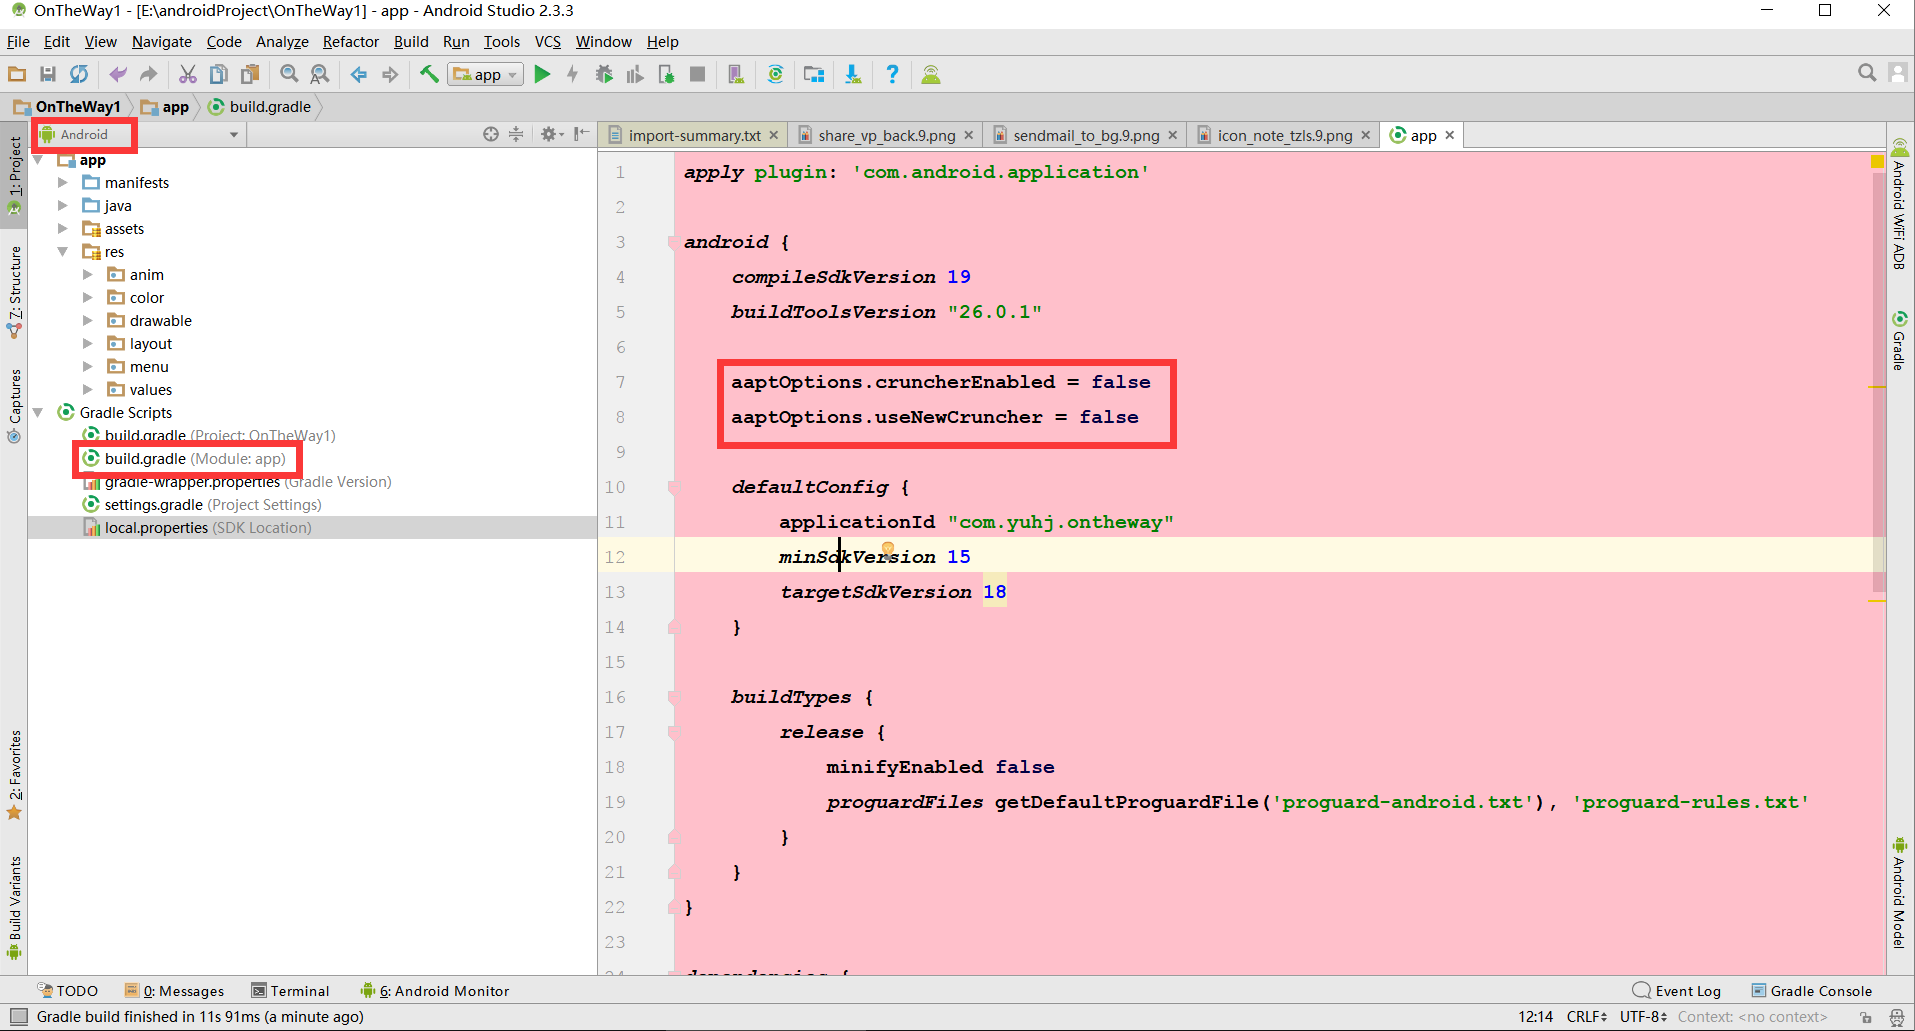Open the AVD Manager icon
1915x1031 pixels.
tap(736, 74)
